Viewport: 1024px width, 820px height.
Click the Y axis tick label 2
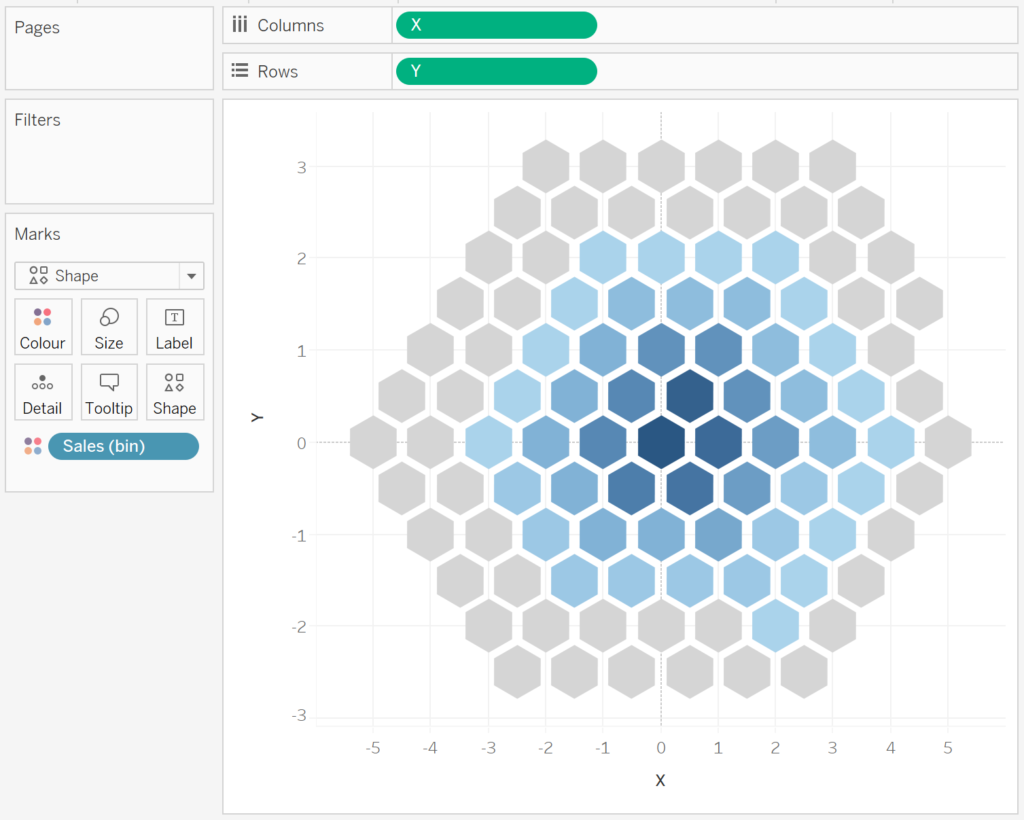pos(301,259)
